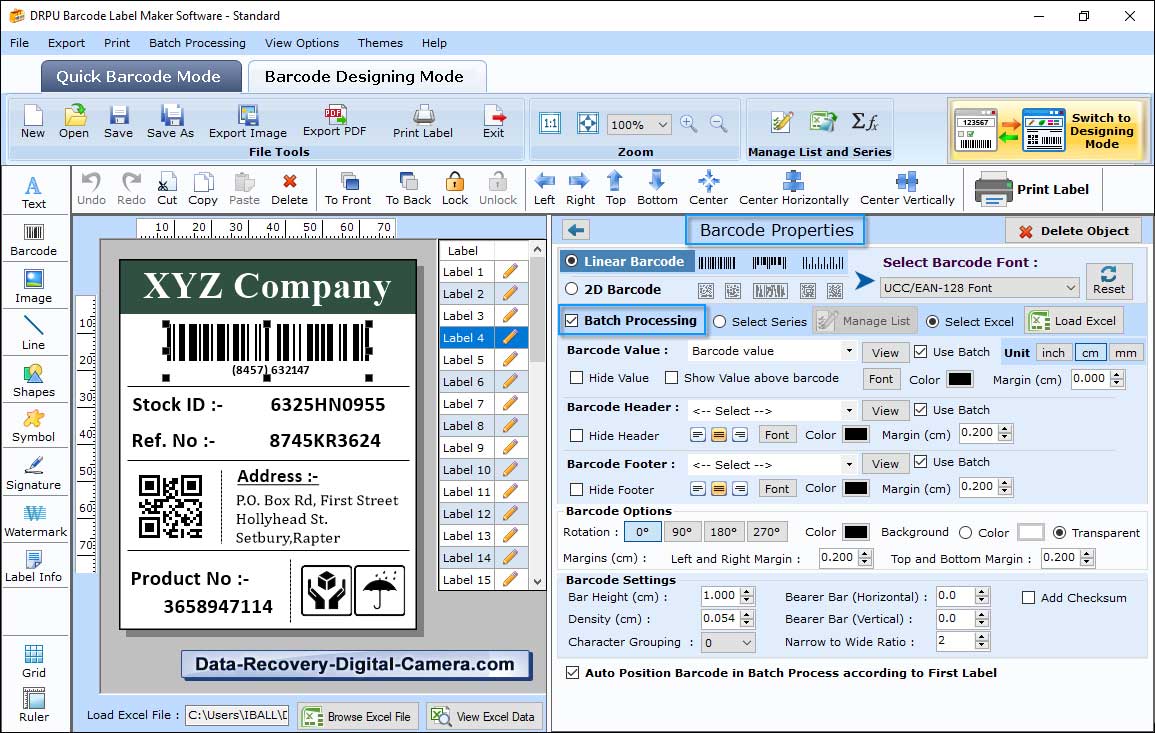Increase Bar Height stepper value
Viewport: 1155px width, 733px height.
click(747, 592)
